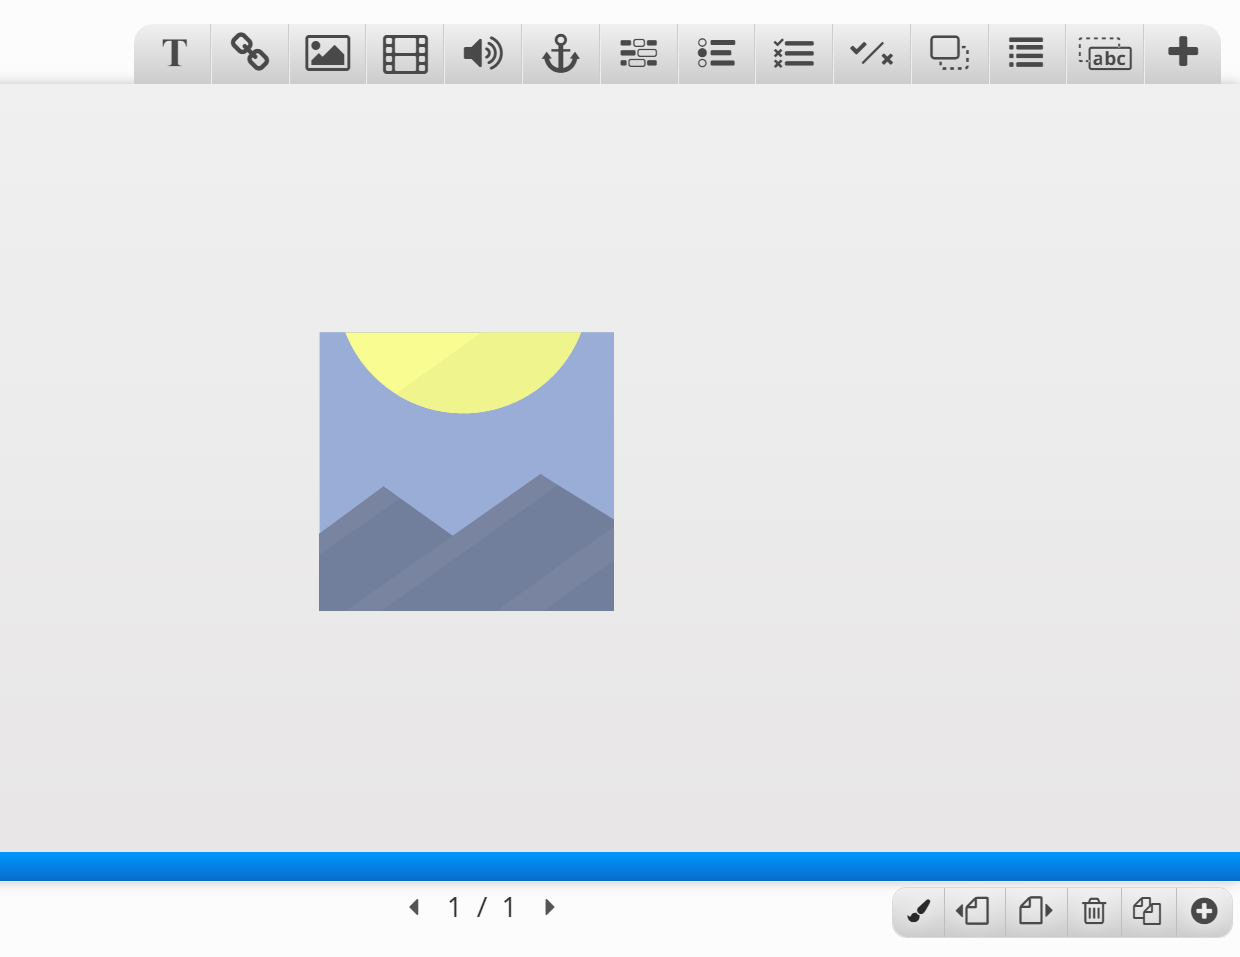Open more elements with plus icon
This screenshot has width=1240, height=957.
[x=1183, y=53]
